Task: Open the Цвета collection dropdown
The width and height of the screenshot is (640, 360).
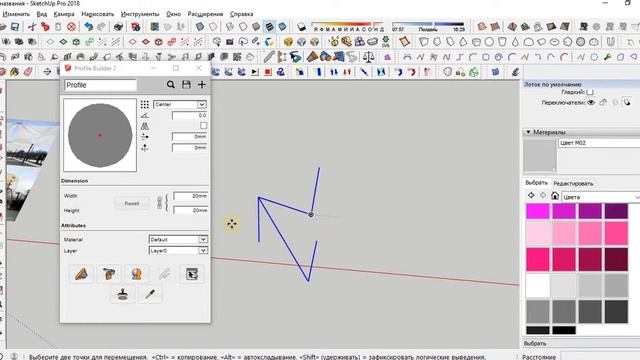Action: (601, 197)
